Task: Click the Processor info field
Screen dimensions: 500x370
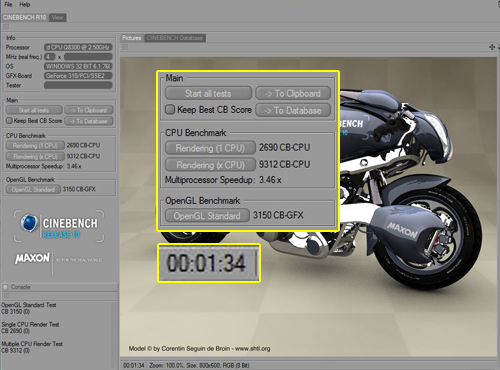Action: pyautogui.click(x=78, y=47)
